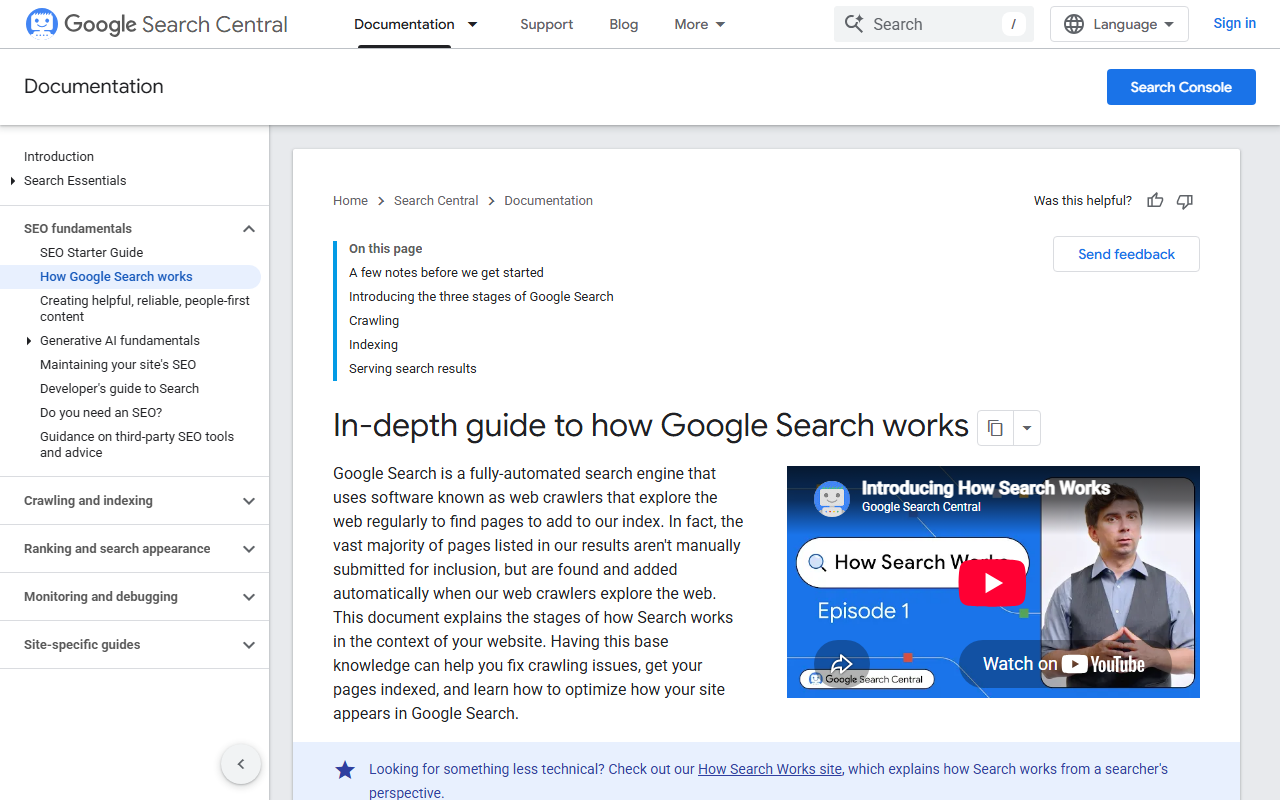Open Do you need an SEO?
The width and height of the screenshot is (1280, 800).
pyautogui.click(x=101, y=413)
